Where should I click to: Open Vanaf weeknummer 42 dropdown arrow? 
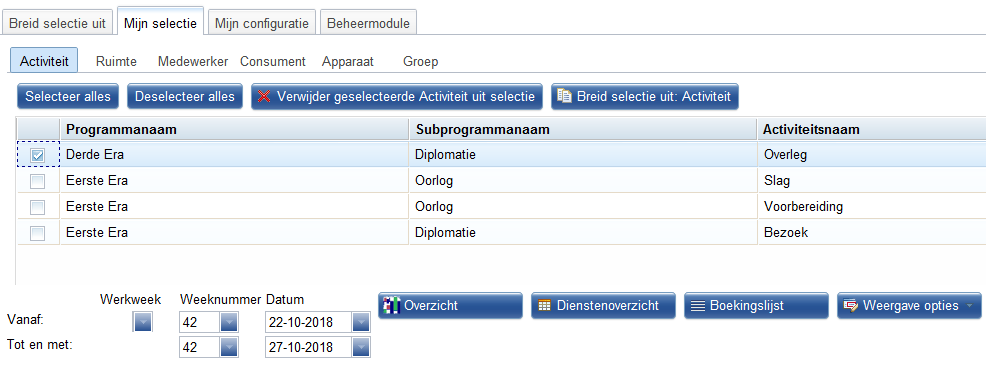(229, 323)
